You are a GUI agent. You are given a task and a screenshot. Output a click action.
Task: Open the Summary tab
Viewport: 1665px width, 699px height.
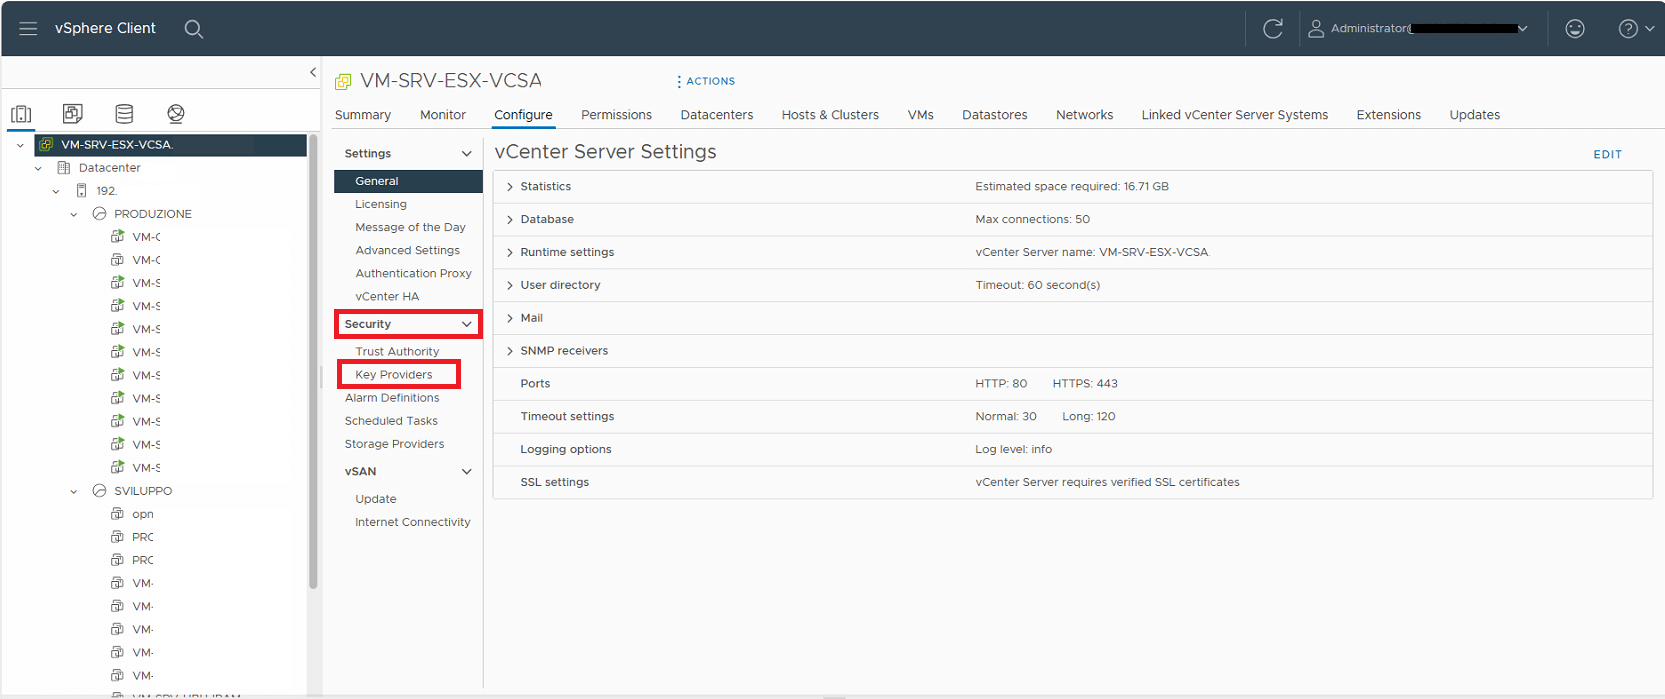coord(363,115)
